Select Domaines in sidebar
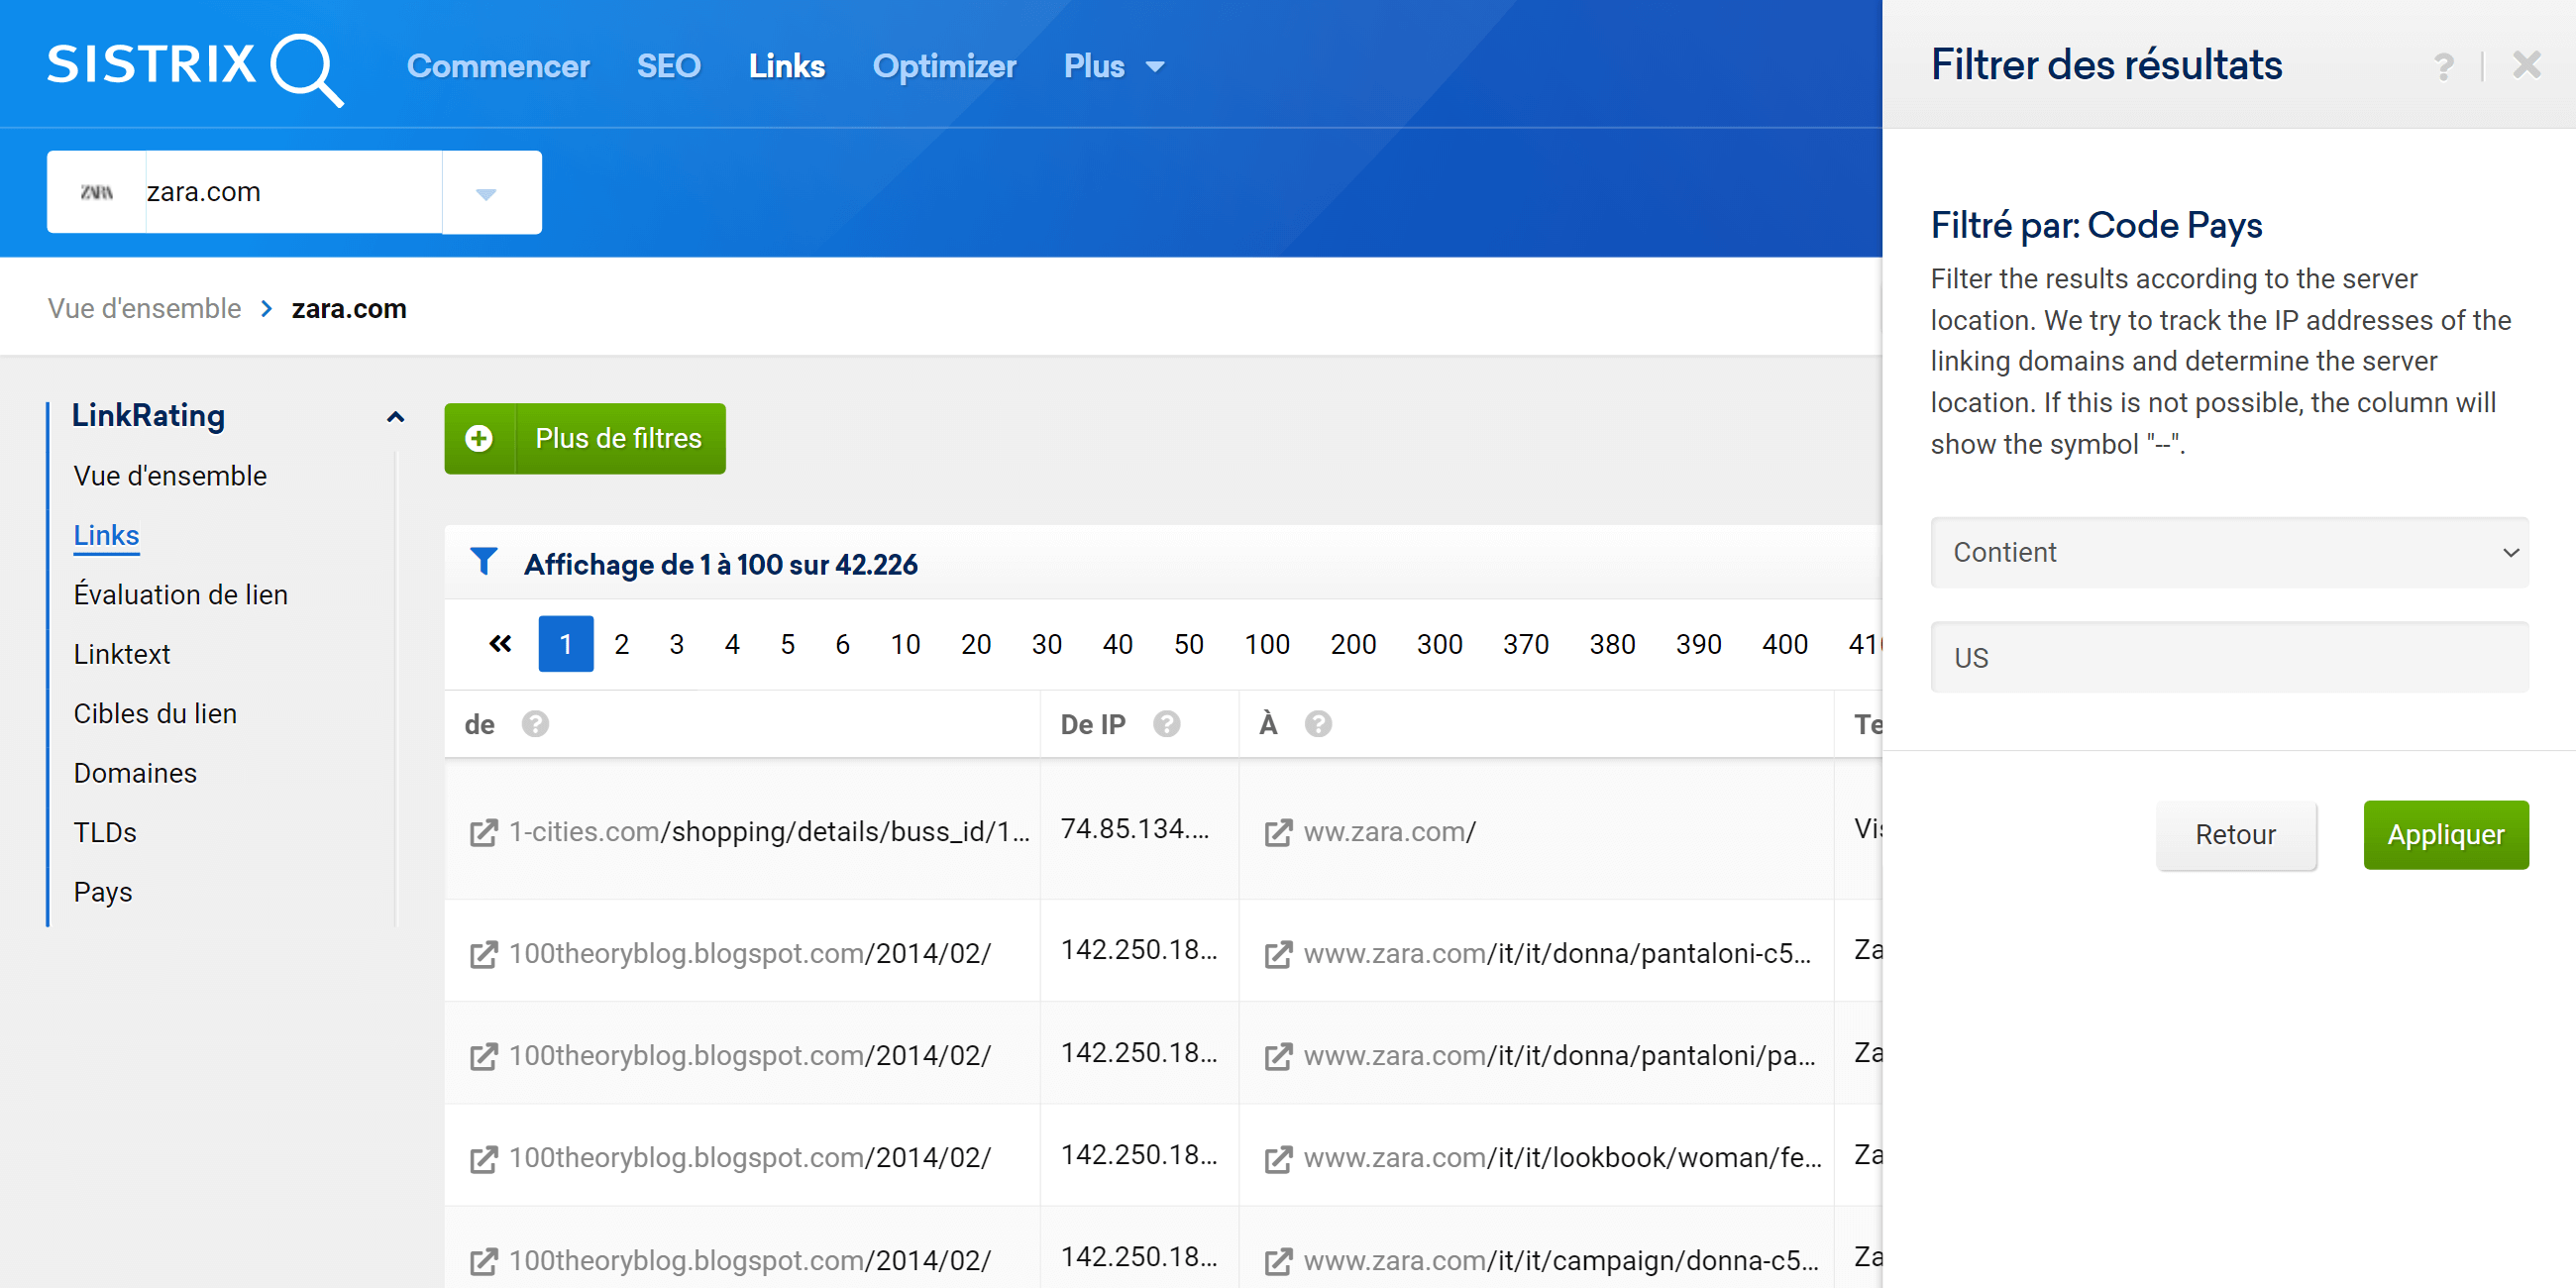Viewport: 2576px width, 1288px height. pos(135,773)
